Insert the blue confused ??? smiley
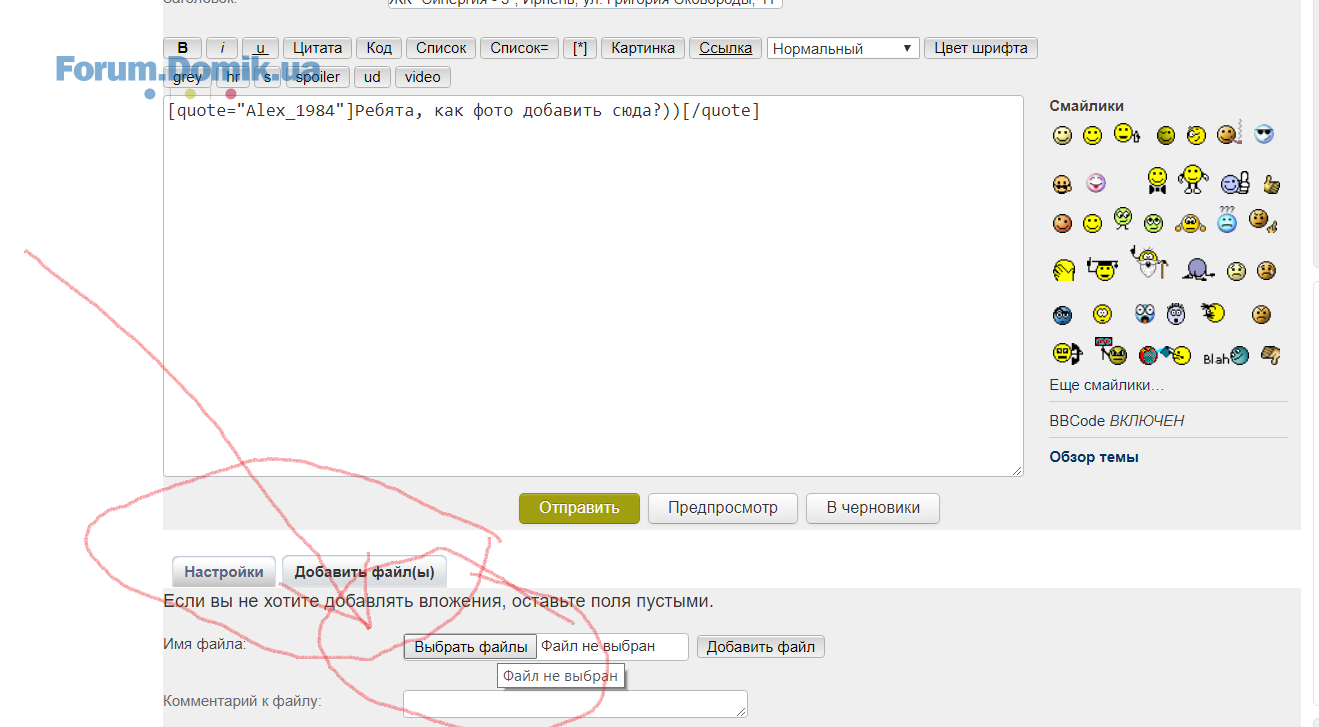The width and height of the screenshot is (1319, 727). (x=1227, y=220)
